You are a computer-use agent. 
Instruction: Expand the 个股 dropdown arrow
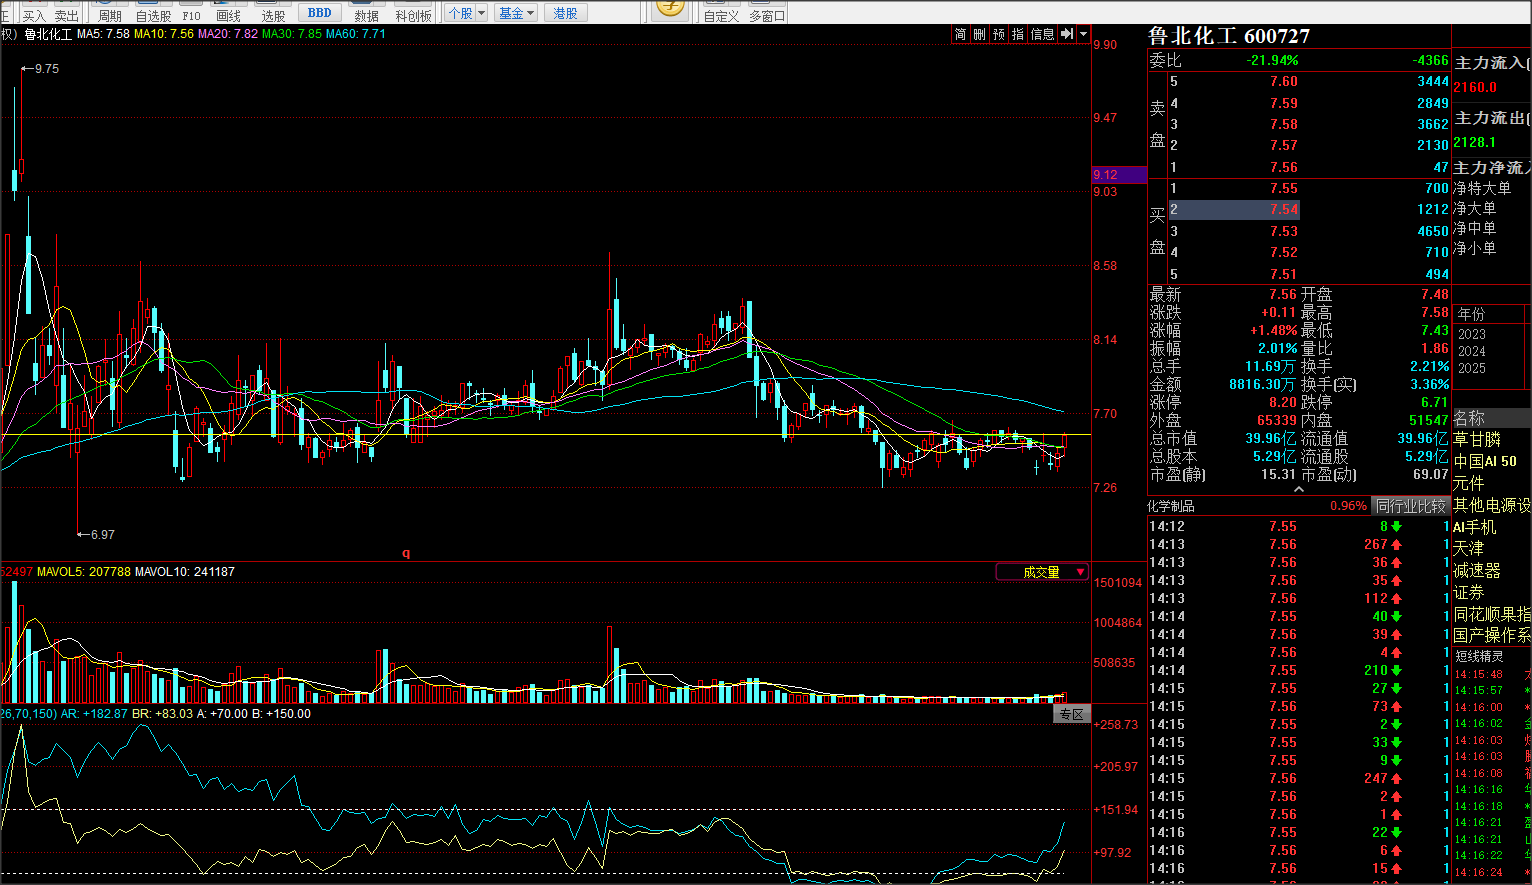[x=482, y=13]
